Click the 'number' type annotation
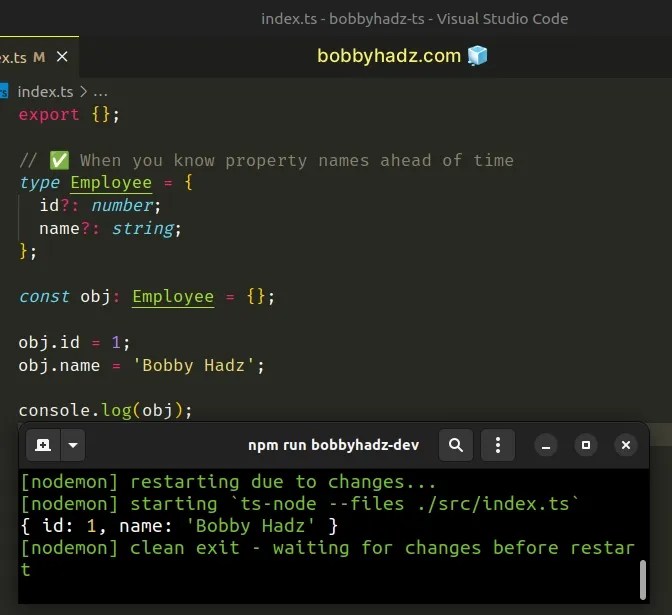 [122, 205]
